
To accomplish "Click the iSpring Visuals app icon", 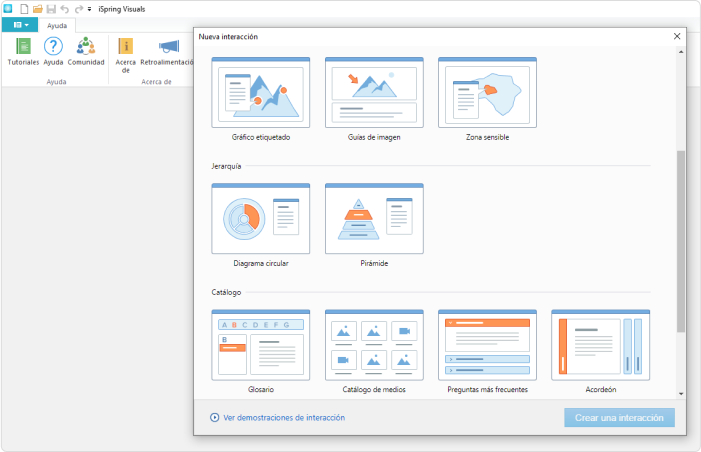I will [8, 8].
